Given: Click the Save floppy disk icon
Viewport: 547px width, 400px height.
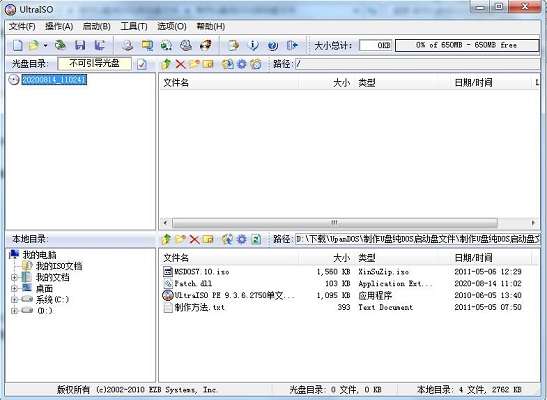Looking at the screenshot, I should click(80, 45).
